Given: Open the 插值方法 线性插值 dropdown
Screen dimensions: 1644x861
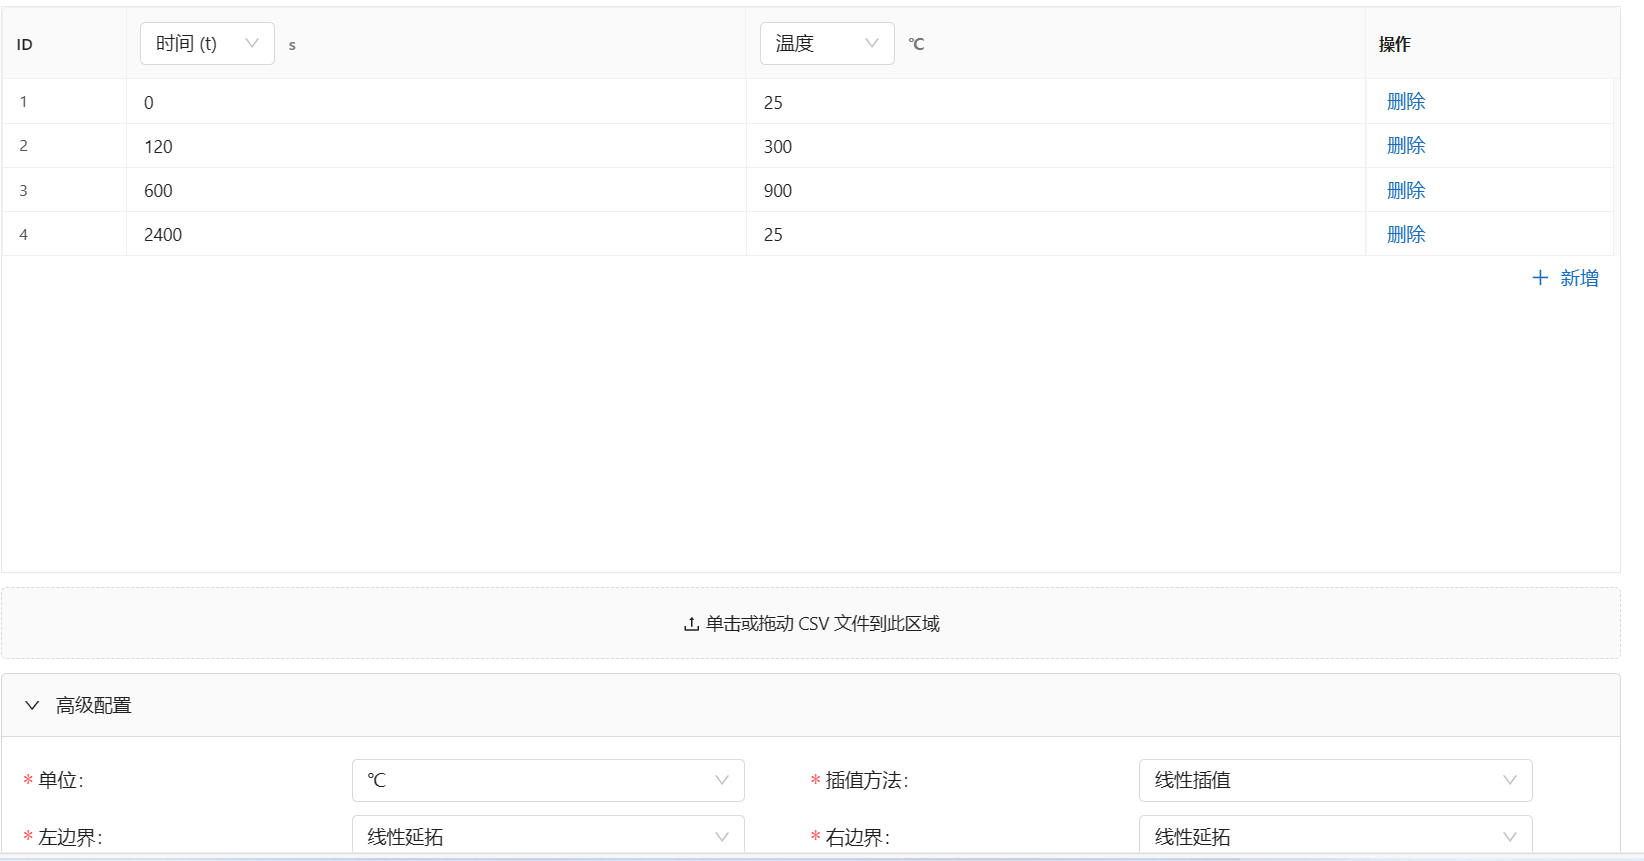Looking at the screenshot, I should point(1335,780).
